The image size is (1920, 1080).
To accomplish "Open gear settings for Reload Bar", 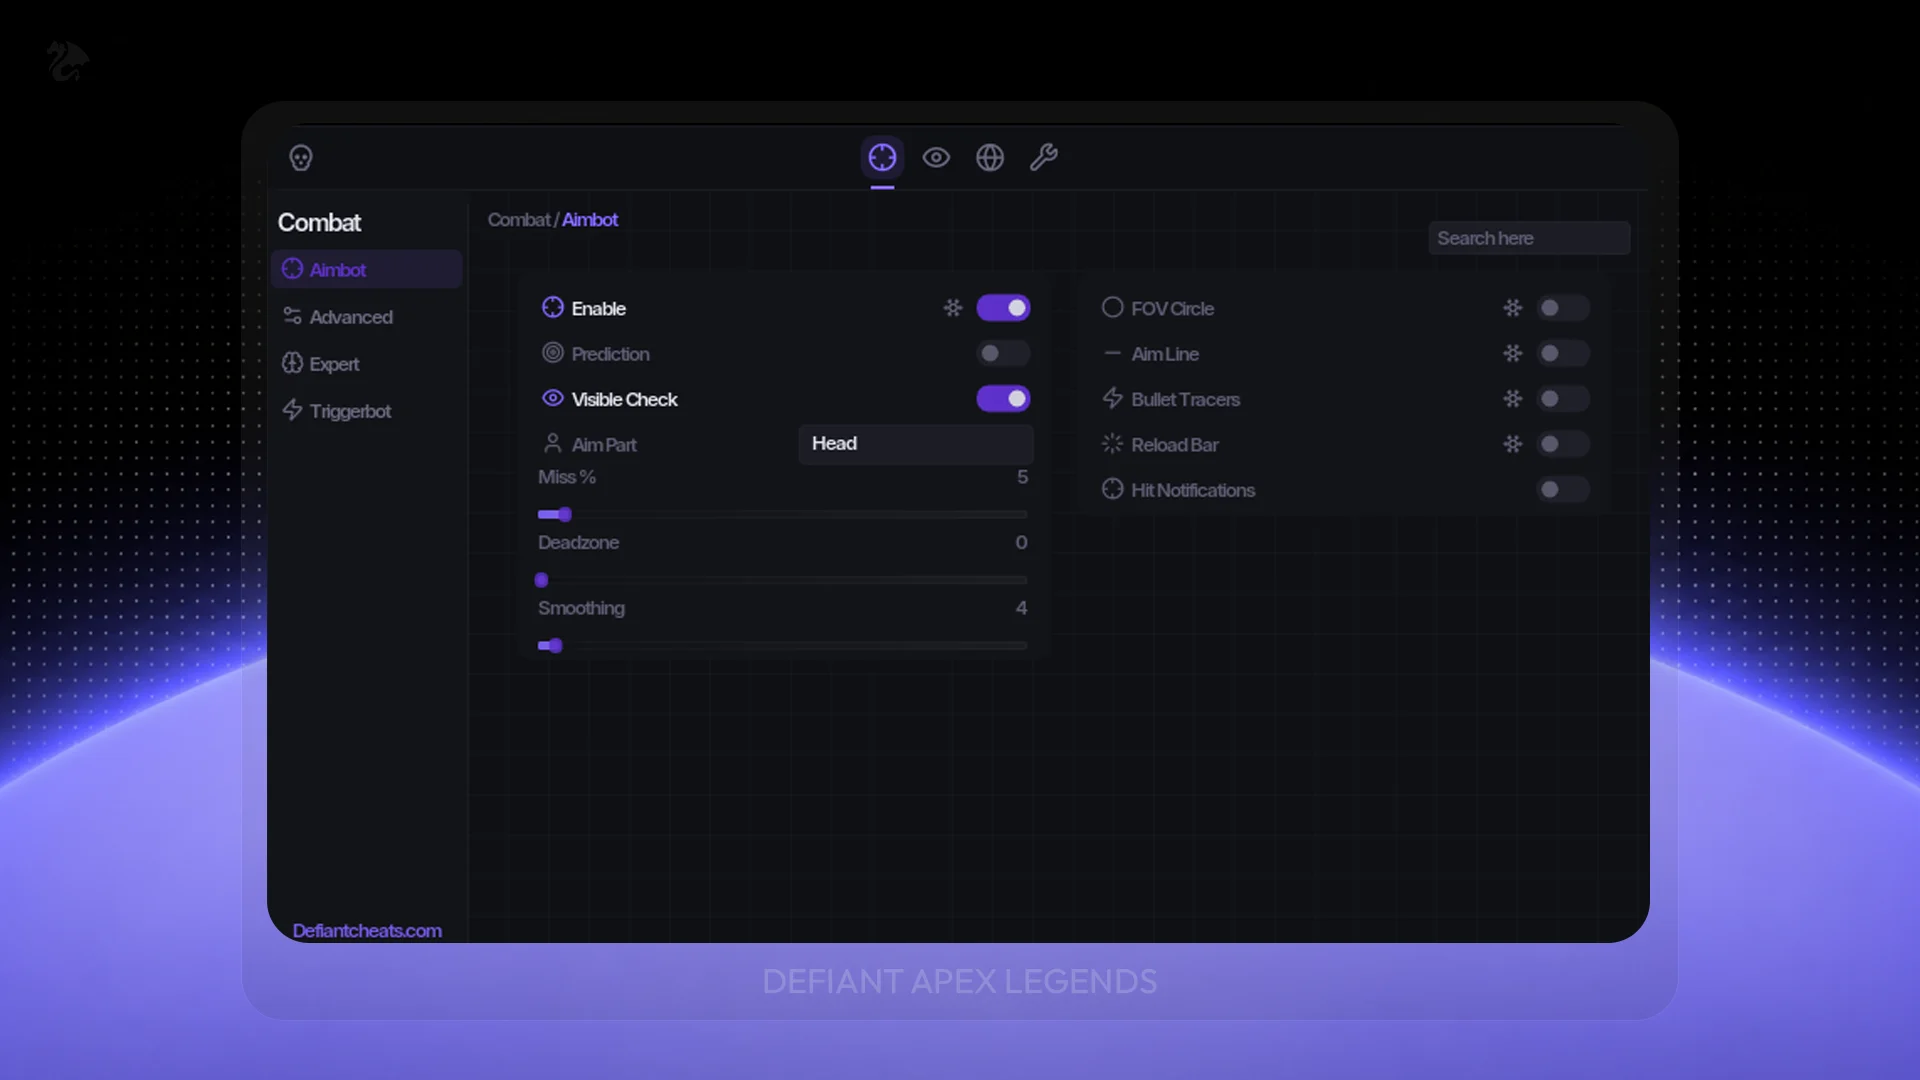I will [1513, 444].
